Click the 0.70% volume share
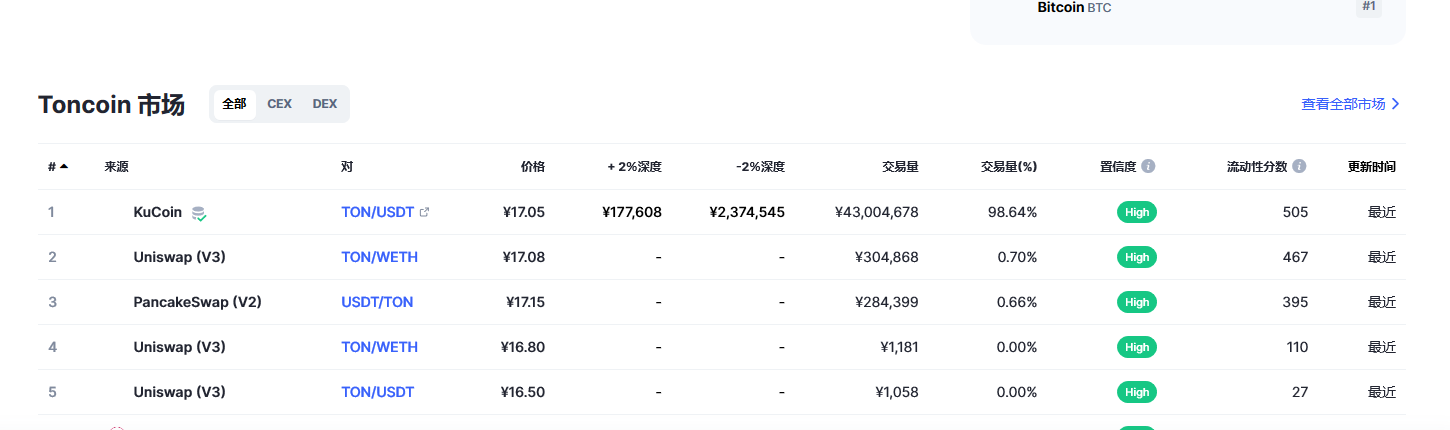Viewport: 1450px width, 430px height. pos(1016,257)
